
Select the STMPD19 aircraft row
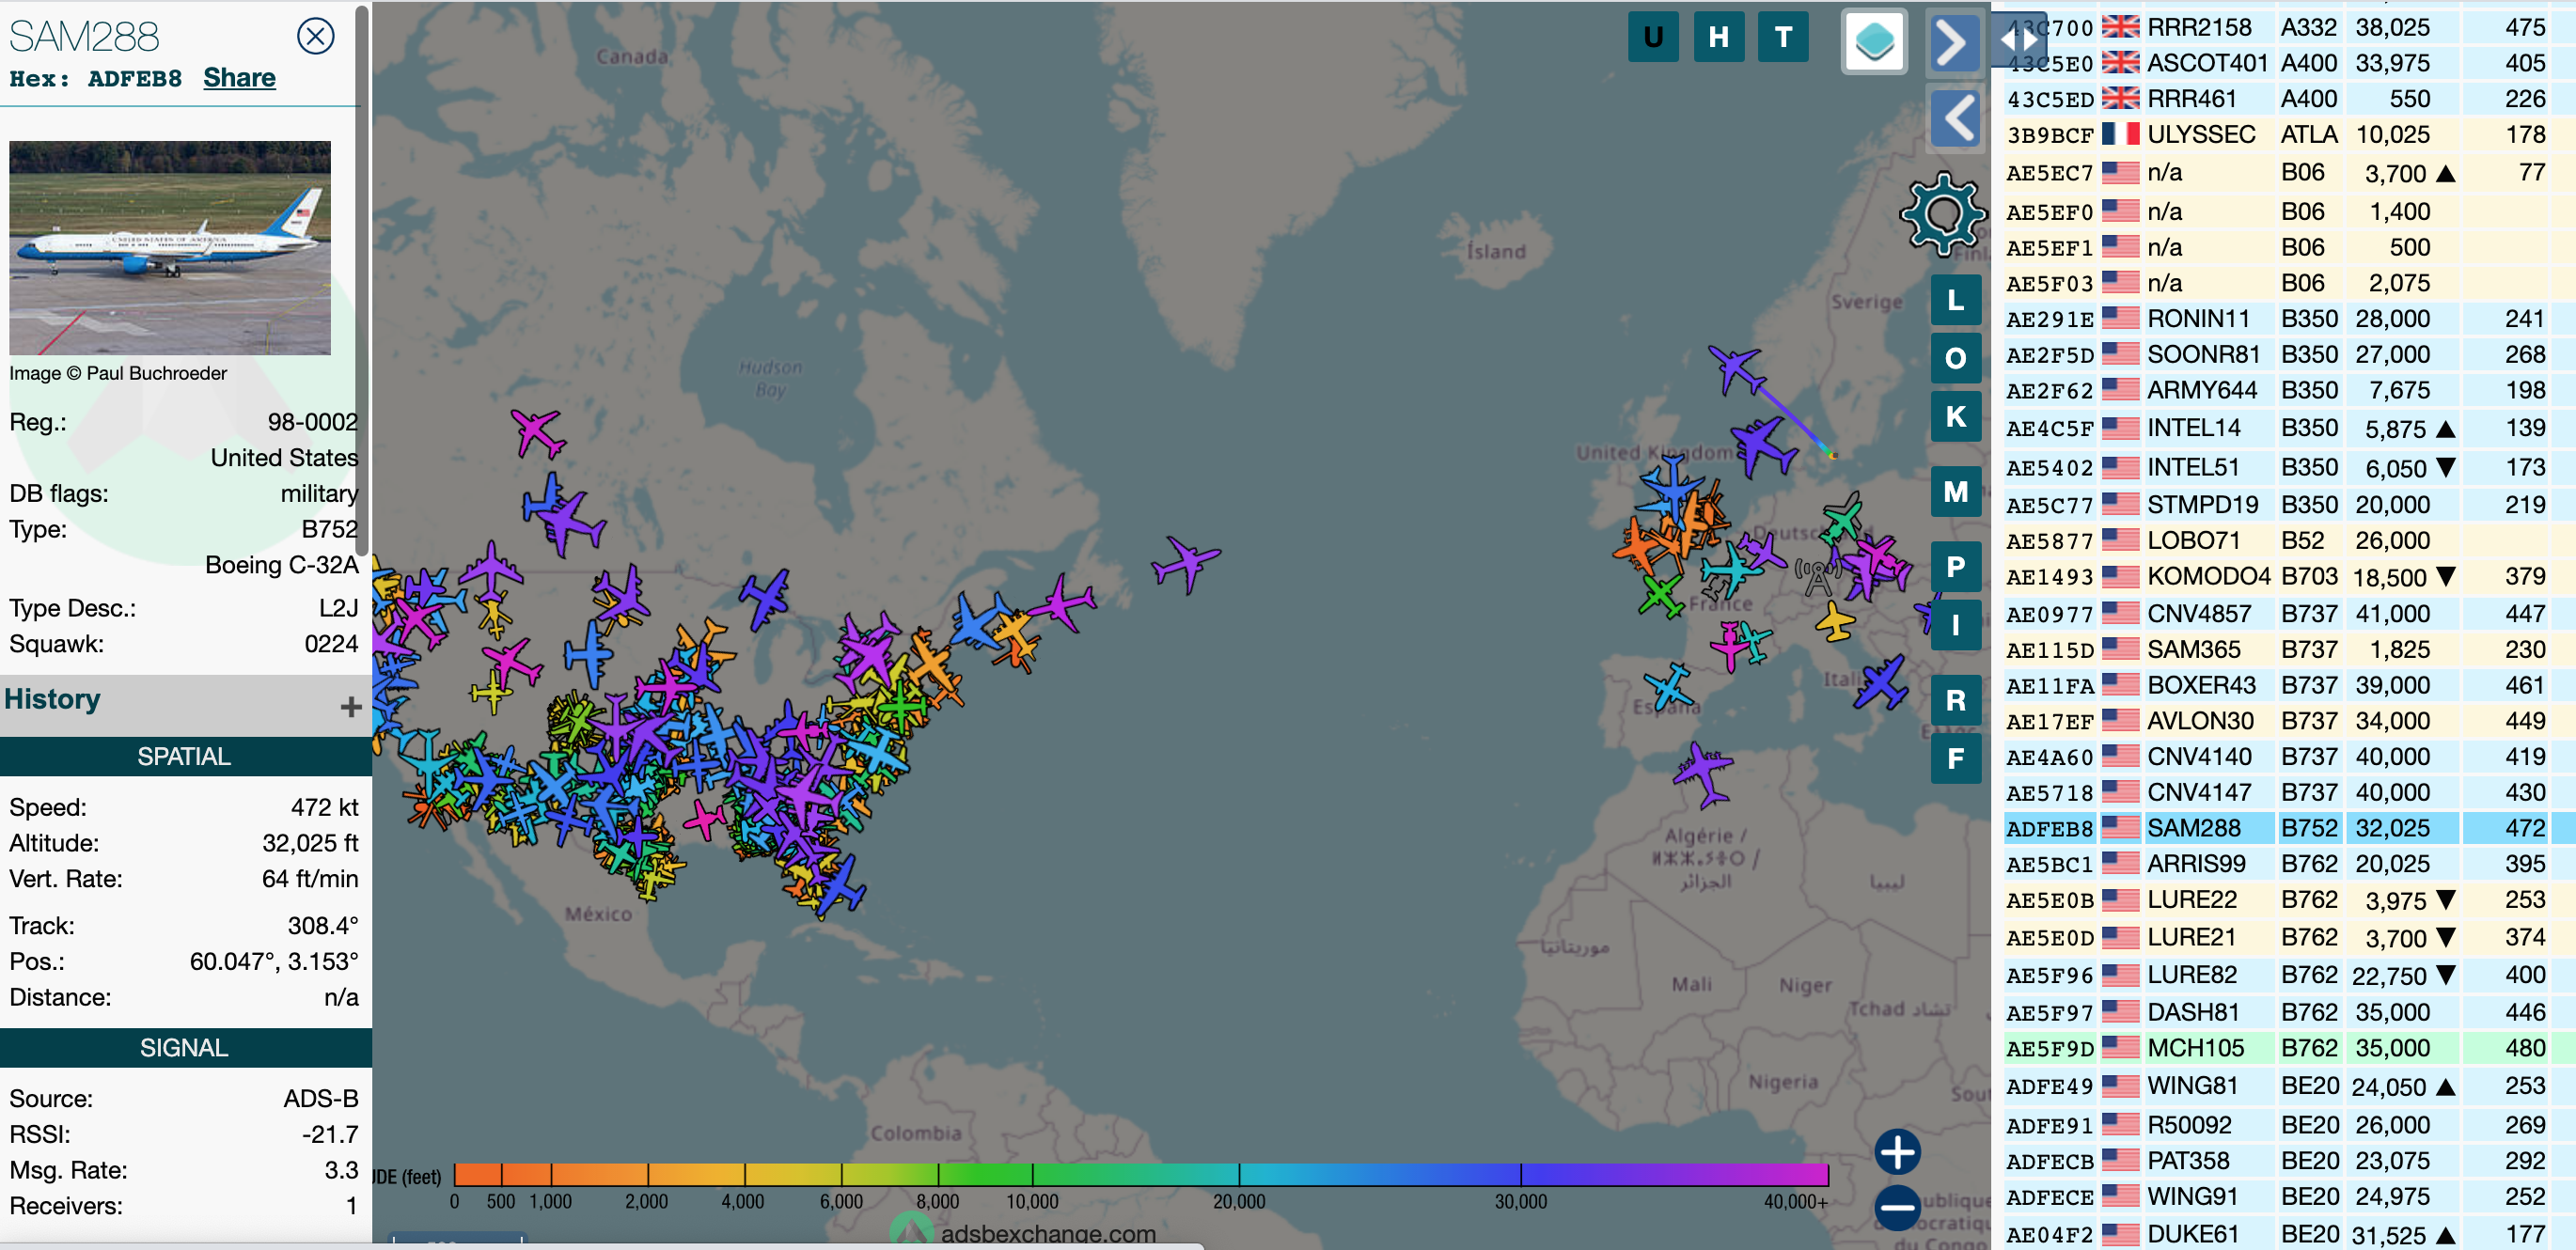point(2288,505)
